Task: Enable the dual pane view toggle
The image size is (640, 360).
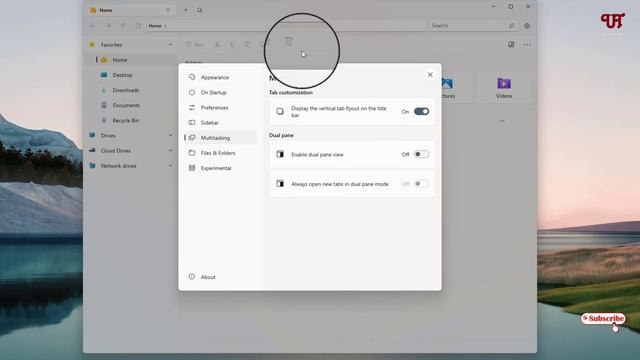Action: point(421,154)
